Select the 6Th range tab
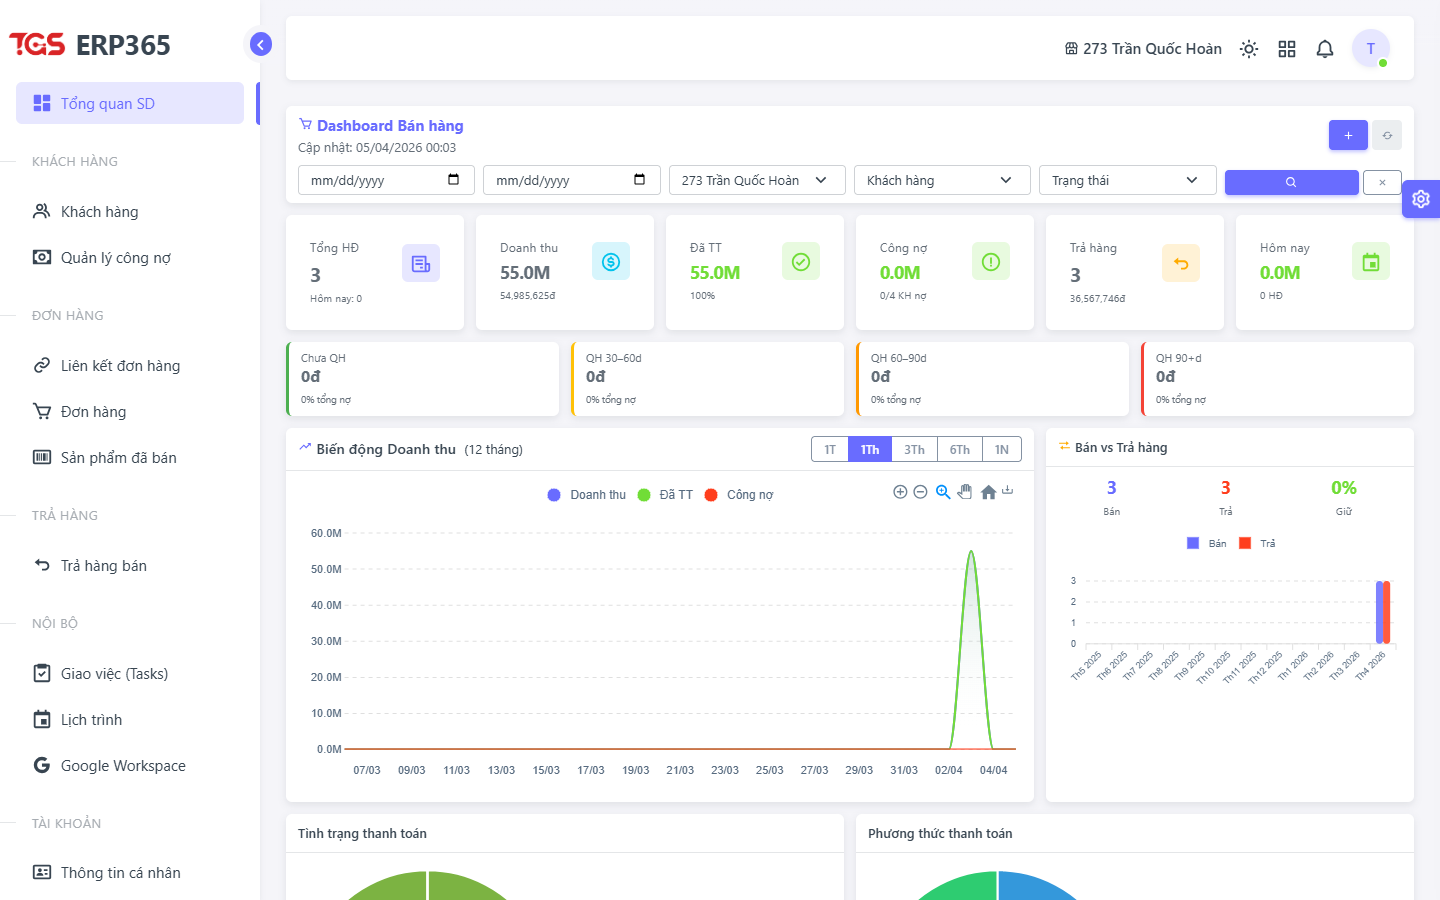This screenshot has height=900, width=1440. tap(960, 450)
